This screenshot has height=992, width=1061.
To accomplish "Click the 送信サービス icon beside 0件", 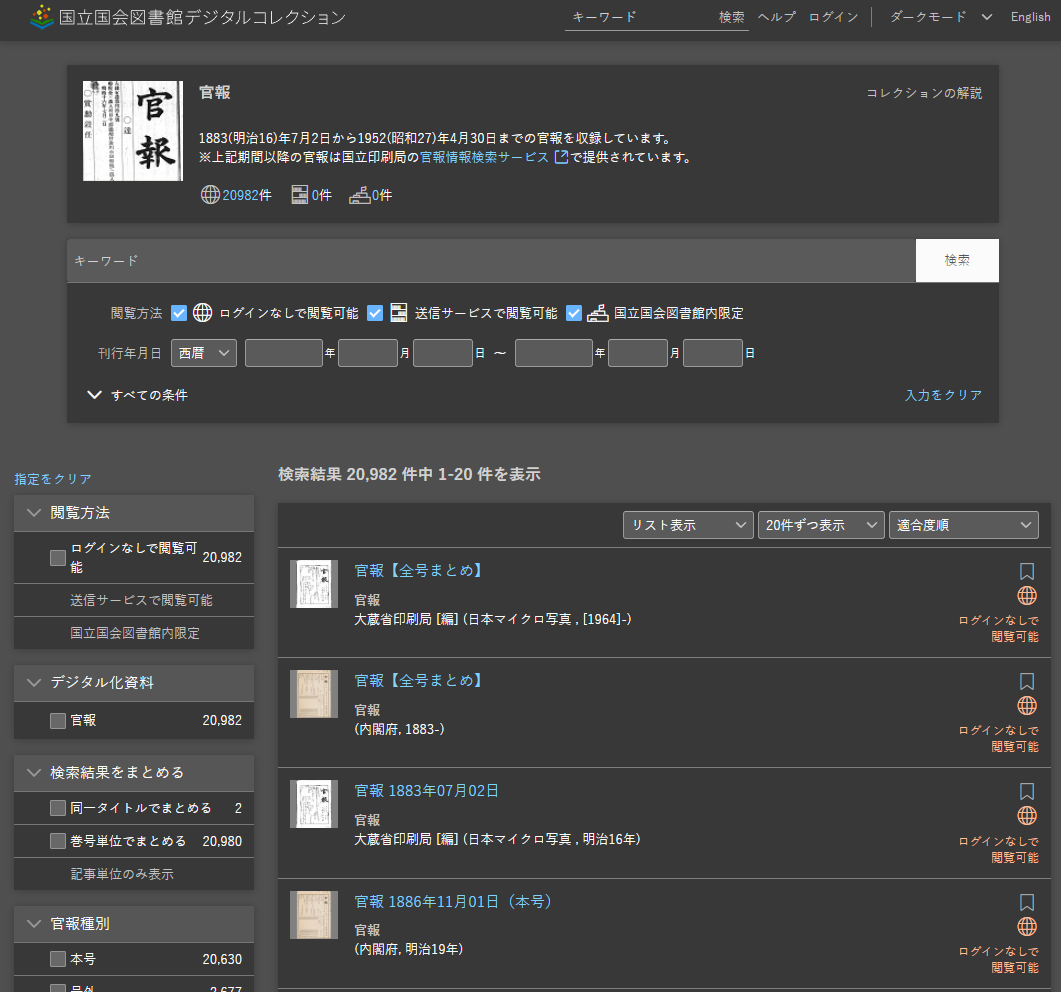I will pos(299,196).
